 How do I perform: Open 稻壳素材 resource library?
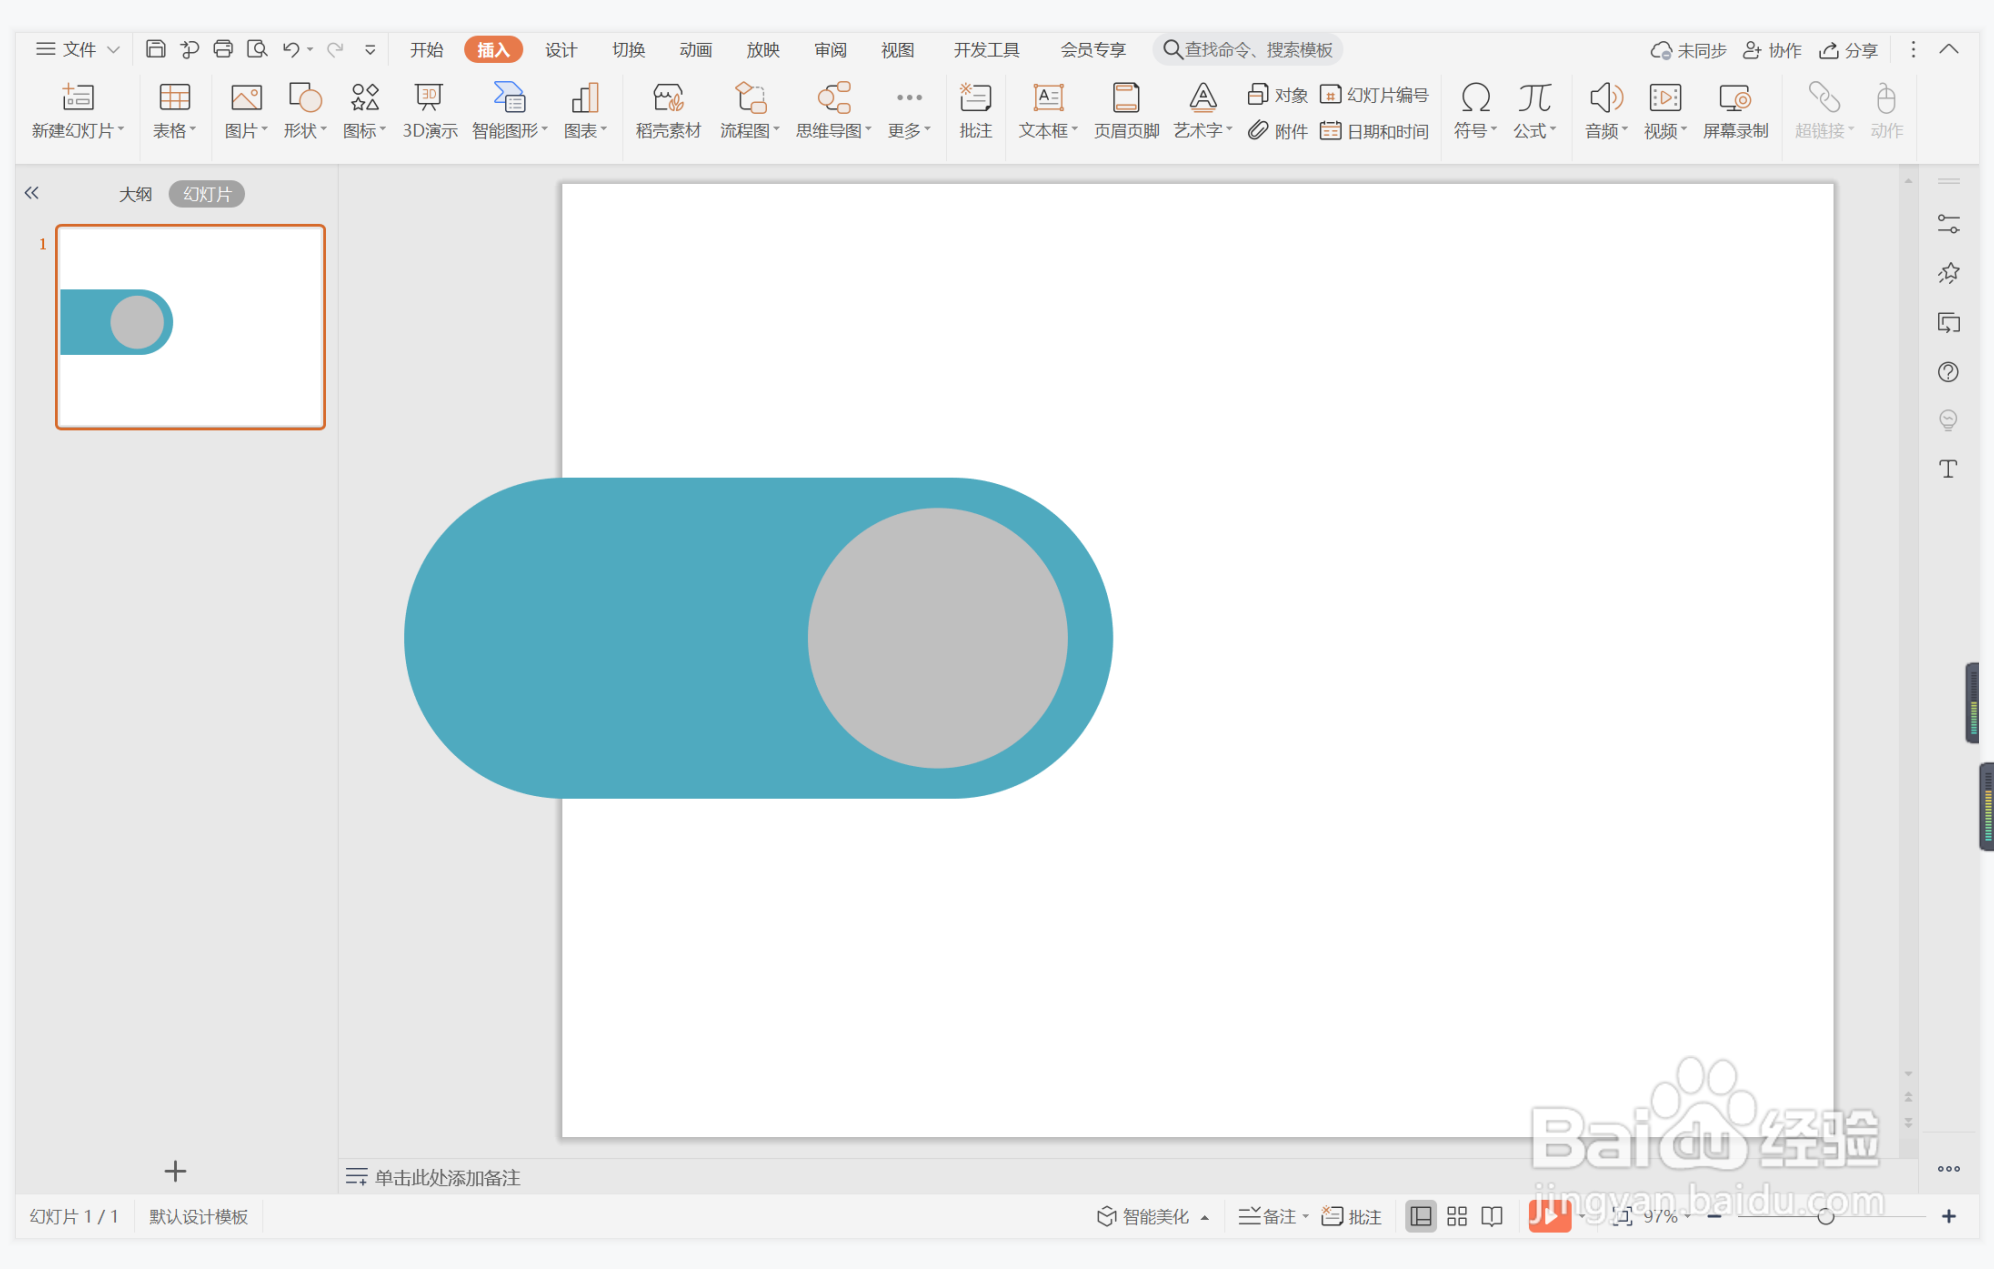tap(668, 109)
